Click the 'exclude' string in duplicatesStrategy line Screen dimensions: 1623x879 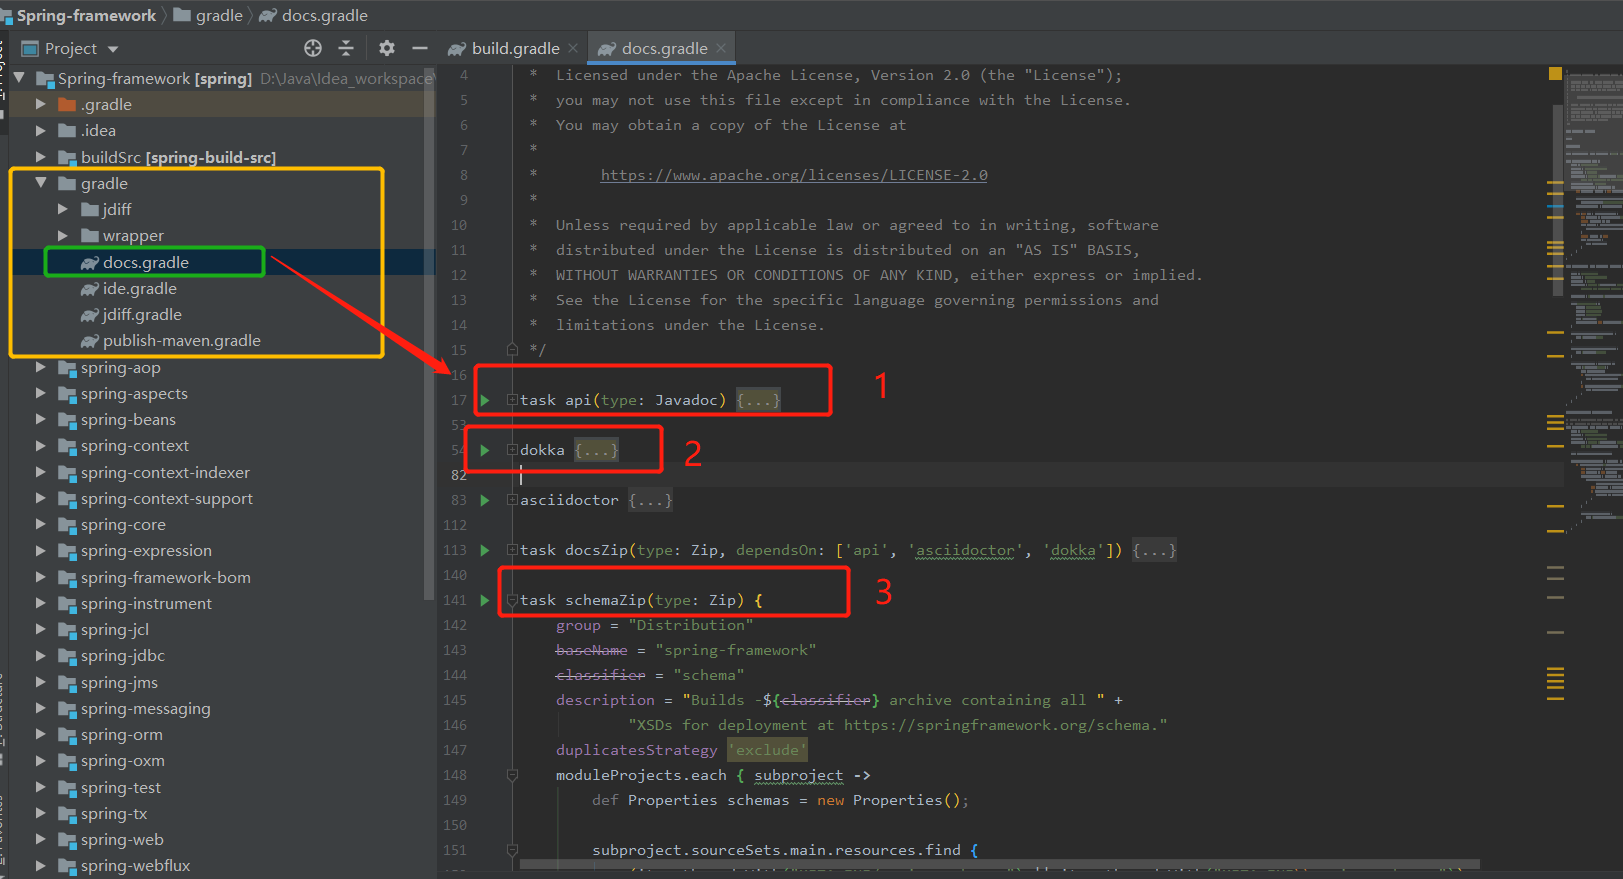pyautogui.click(x=767, y=750)
